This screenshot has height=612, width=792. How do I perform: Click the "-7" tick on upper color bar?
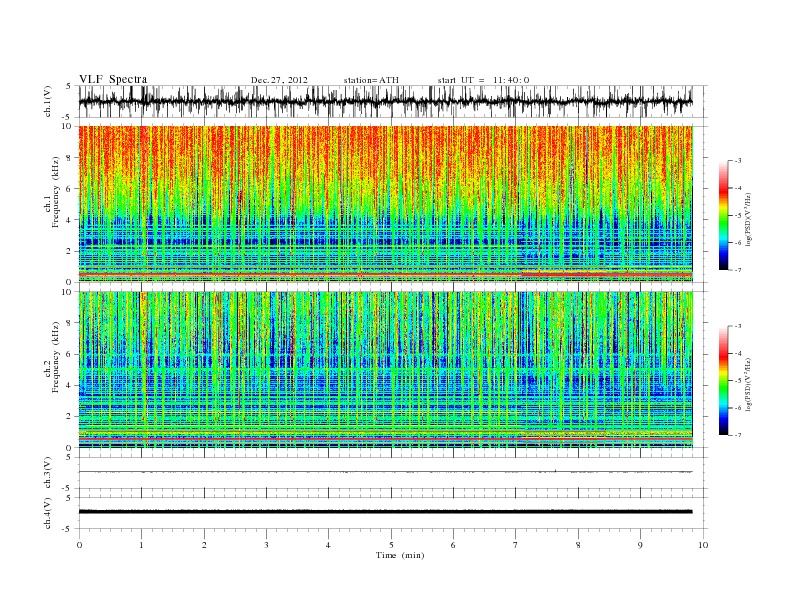tap(737, 270)
